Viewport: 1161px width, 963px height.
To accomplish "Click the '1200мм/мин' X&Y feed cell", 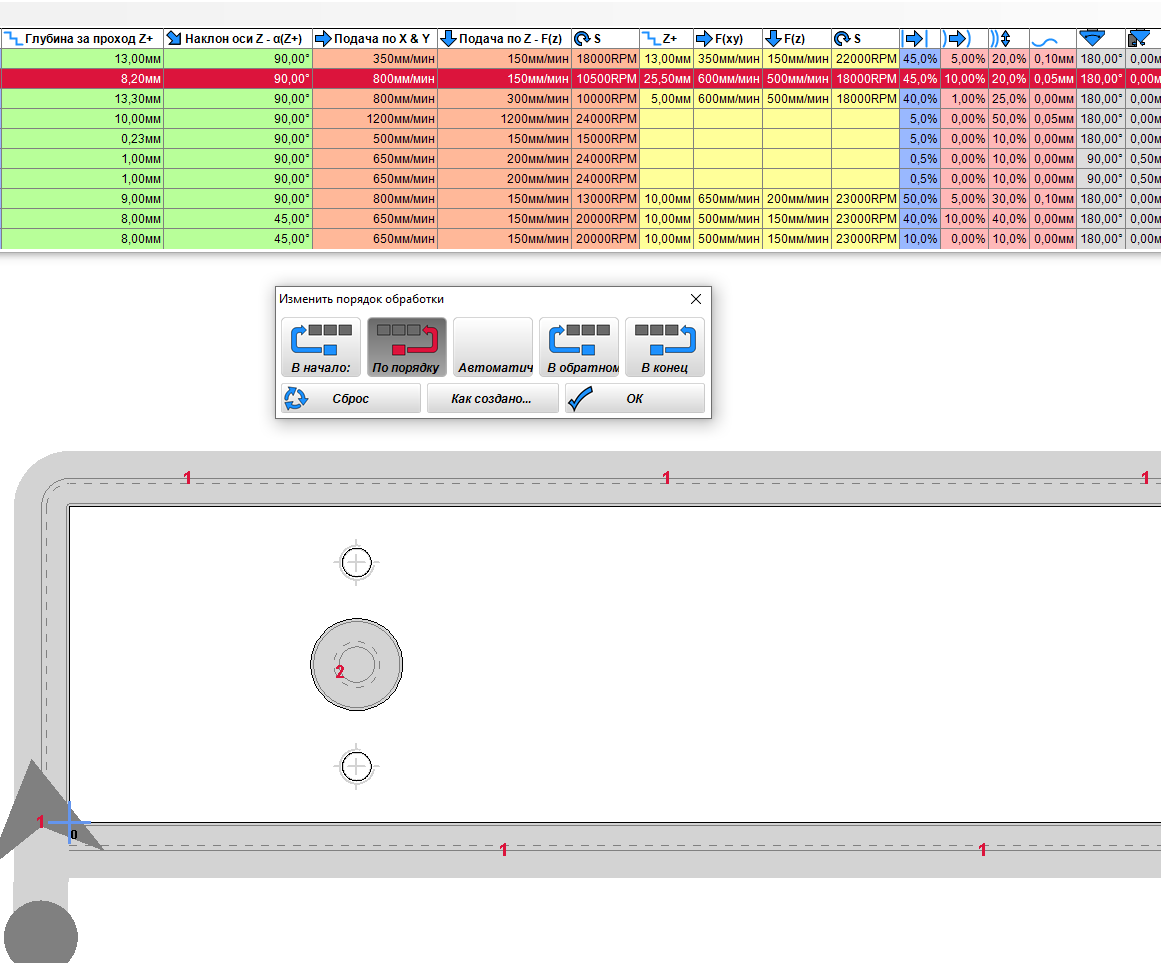I will pos(375,118).
